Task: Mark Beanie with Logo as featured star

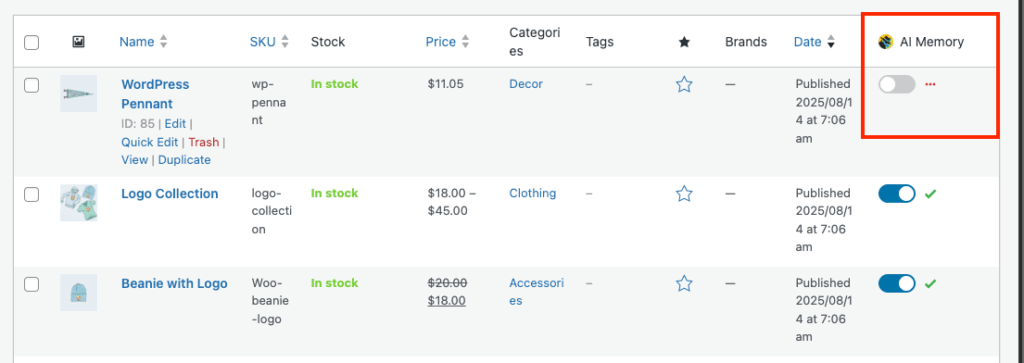Action: point(684,283)
